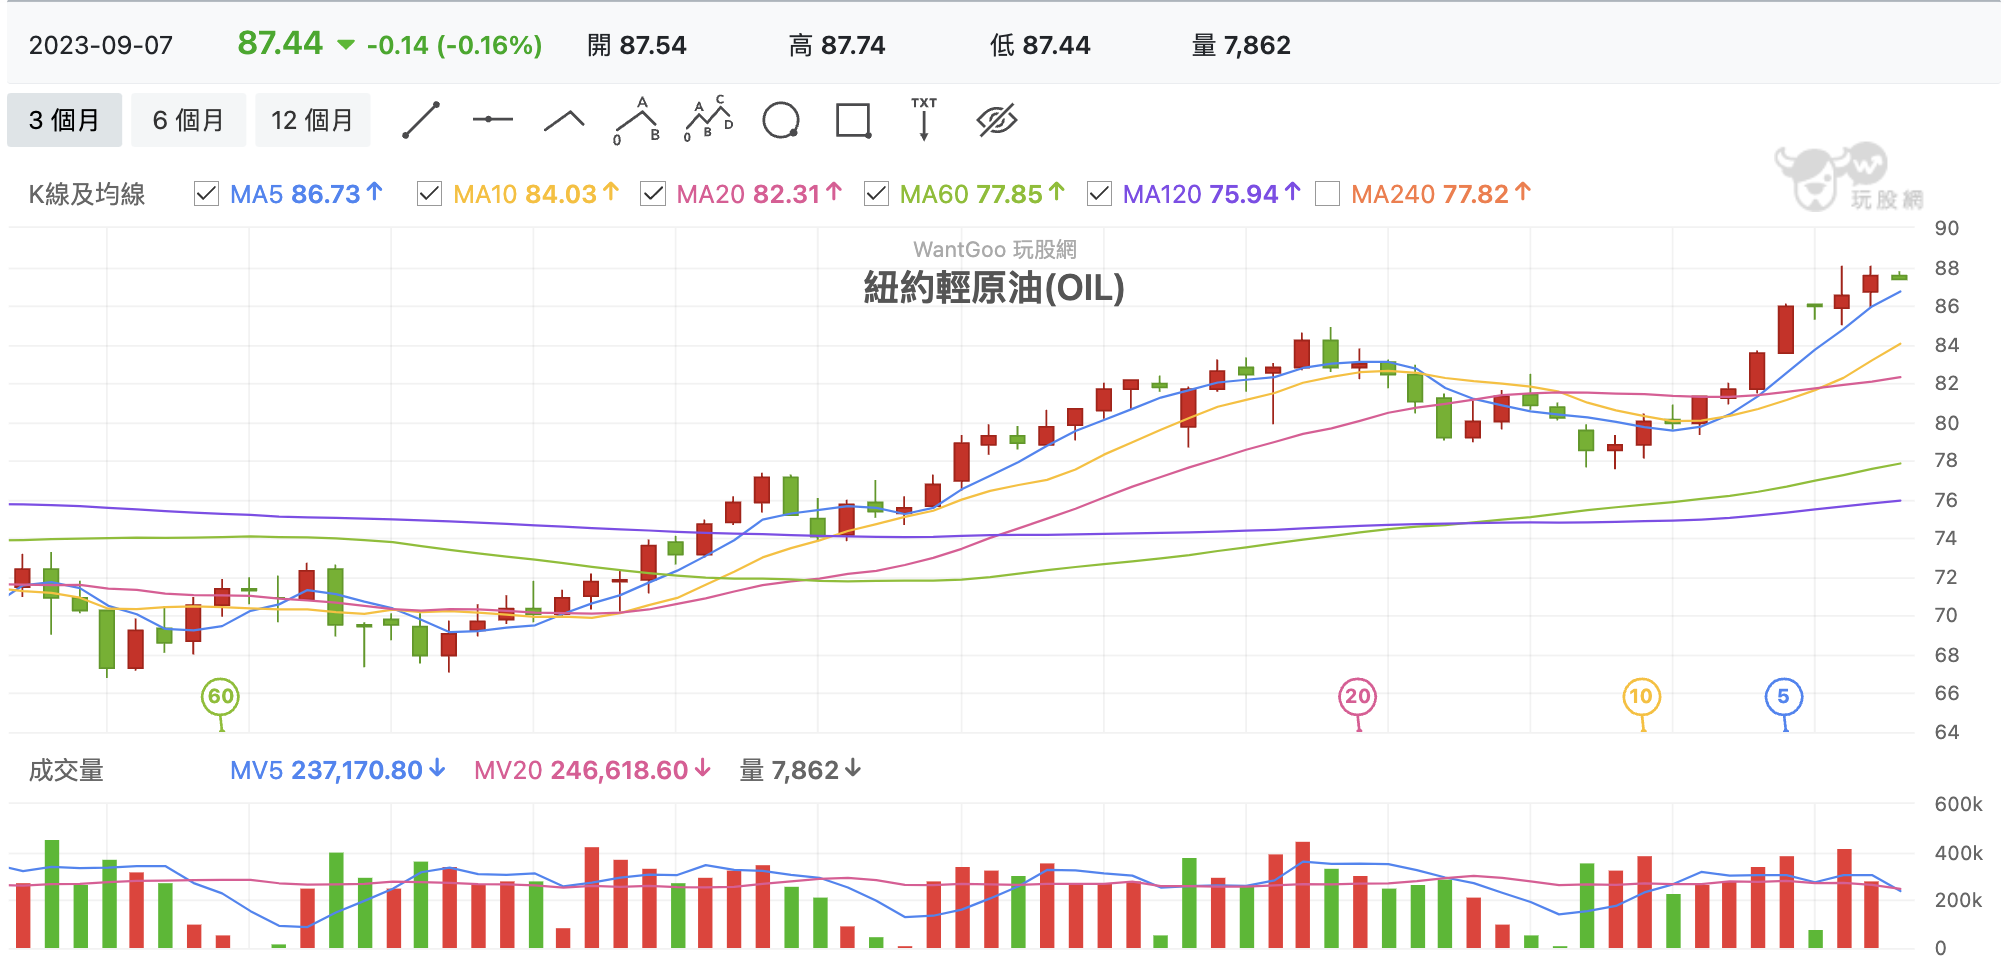Uncheck the MA120 moving average checkbox
Viewport: 2004px width, 962px height.
point(1099,194)
